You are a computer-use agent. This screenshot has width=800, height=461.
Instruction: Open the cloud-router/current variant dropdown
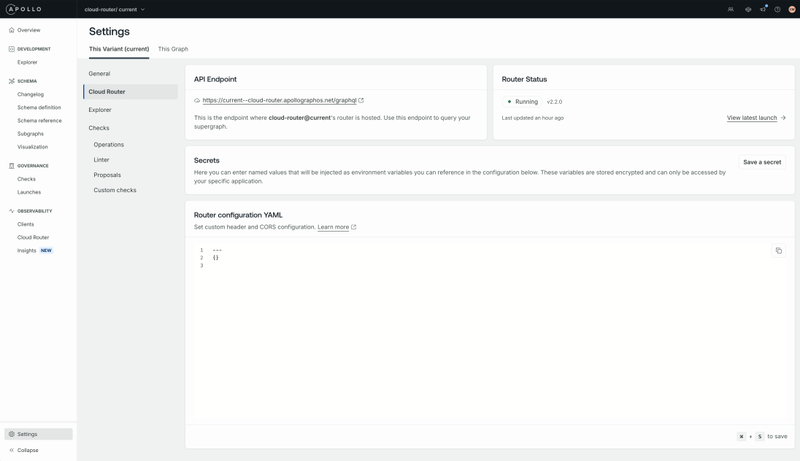tap(115, 9)
